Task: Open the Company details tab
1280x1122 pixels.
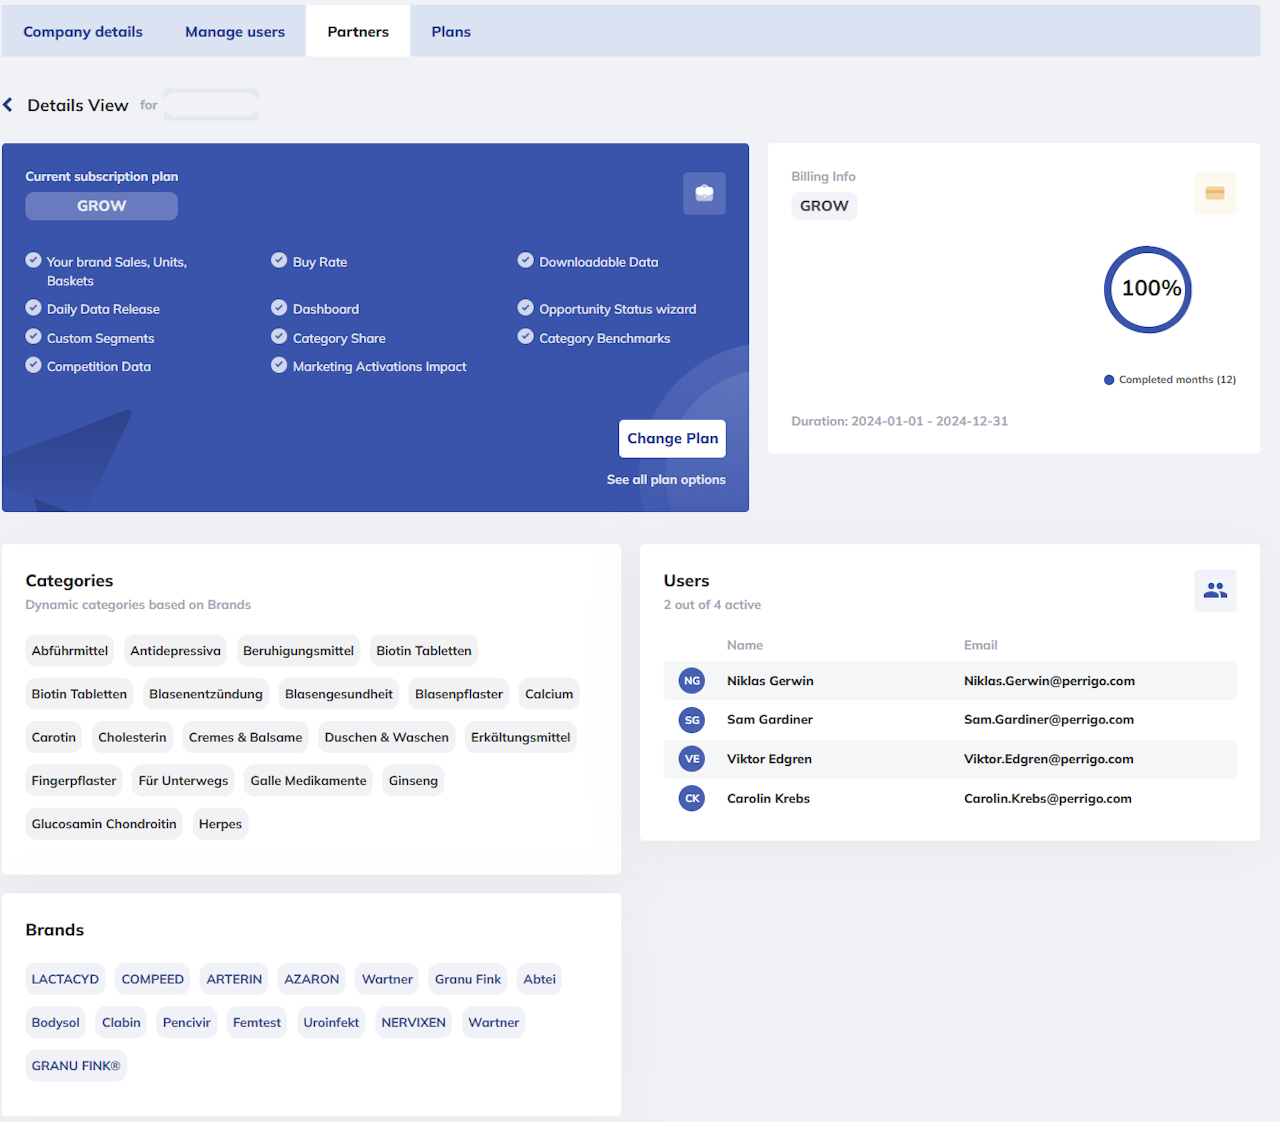Action: pyautogui.click(x=83, y=31)
